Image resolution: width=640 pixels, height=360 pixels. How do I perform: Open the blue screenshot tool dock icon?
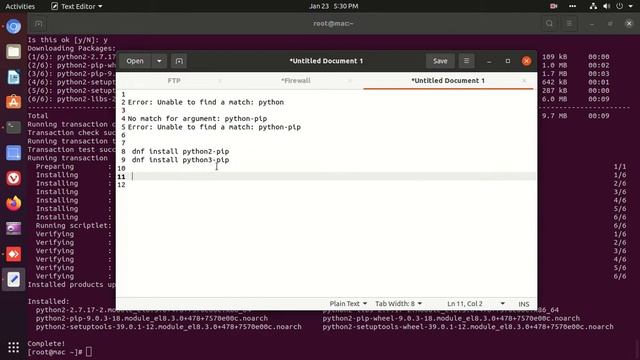click(13, 153)
